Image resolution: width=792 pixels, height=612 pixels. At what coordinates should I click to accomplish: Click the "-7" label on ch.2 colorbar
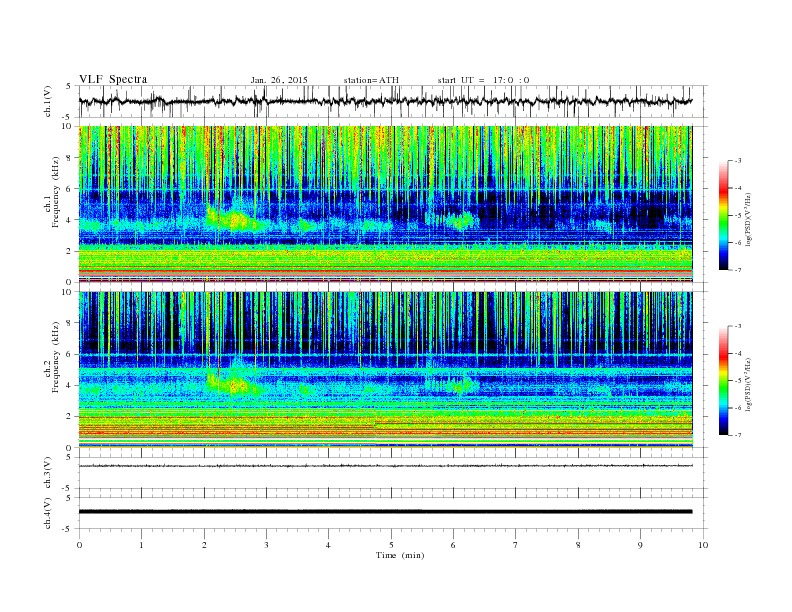point(738,435)
